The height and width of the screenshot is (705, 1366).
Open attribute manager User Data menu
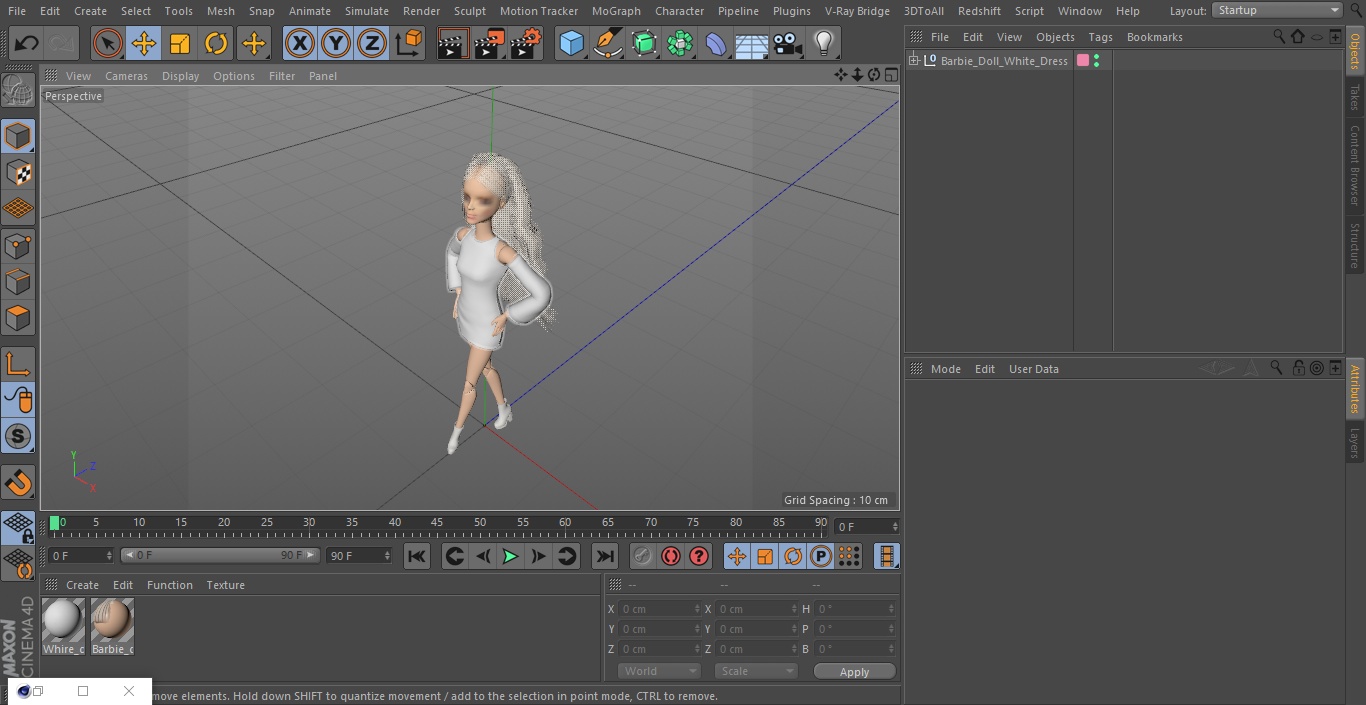(x=1033, y=369)
